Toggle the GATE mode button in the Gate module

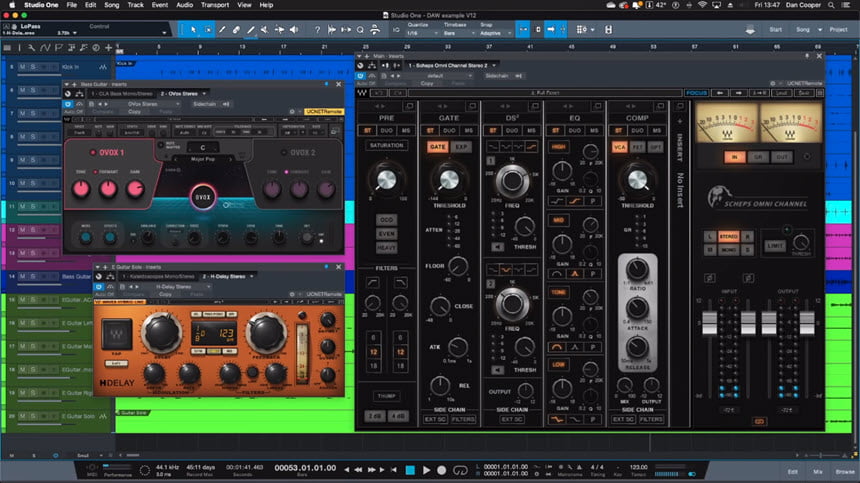point(438,147)
